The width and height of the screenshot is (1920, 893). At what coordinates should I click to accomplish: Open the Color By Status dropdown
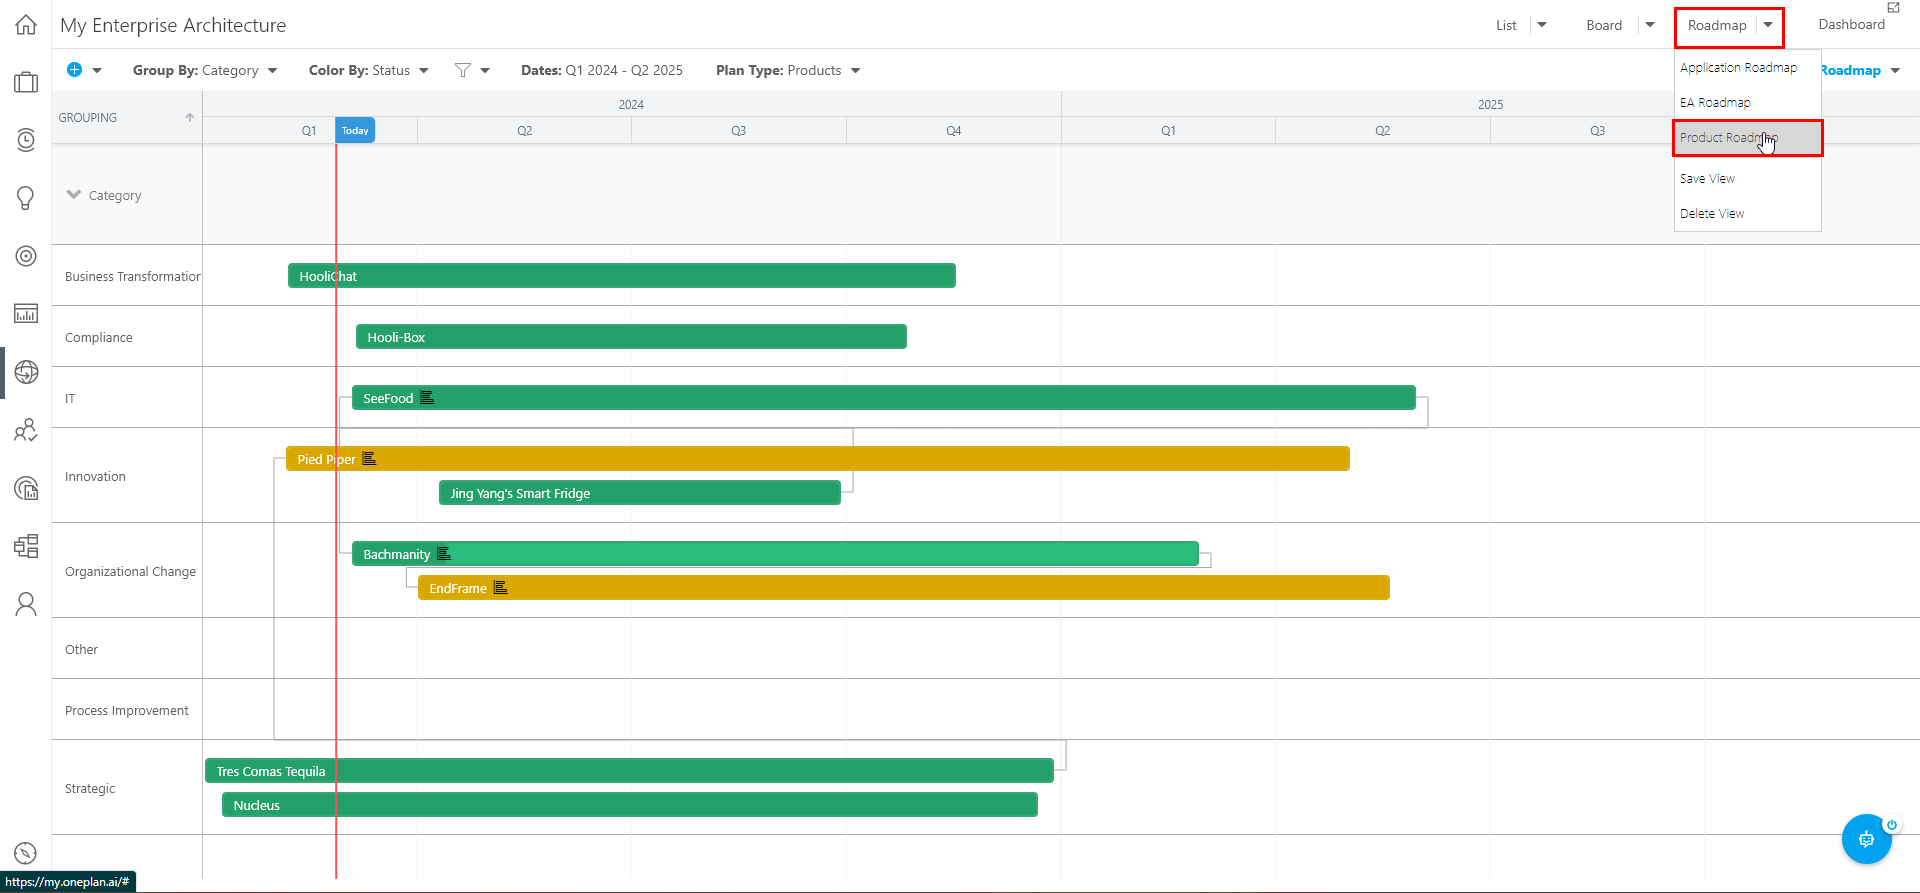click(x=369, y=70)
